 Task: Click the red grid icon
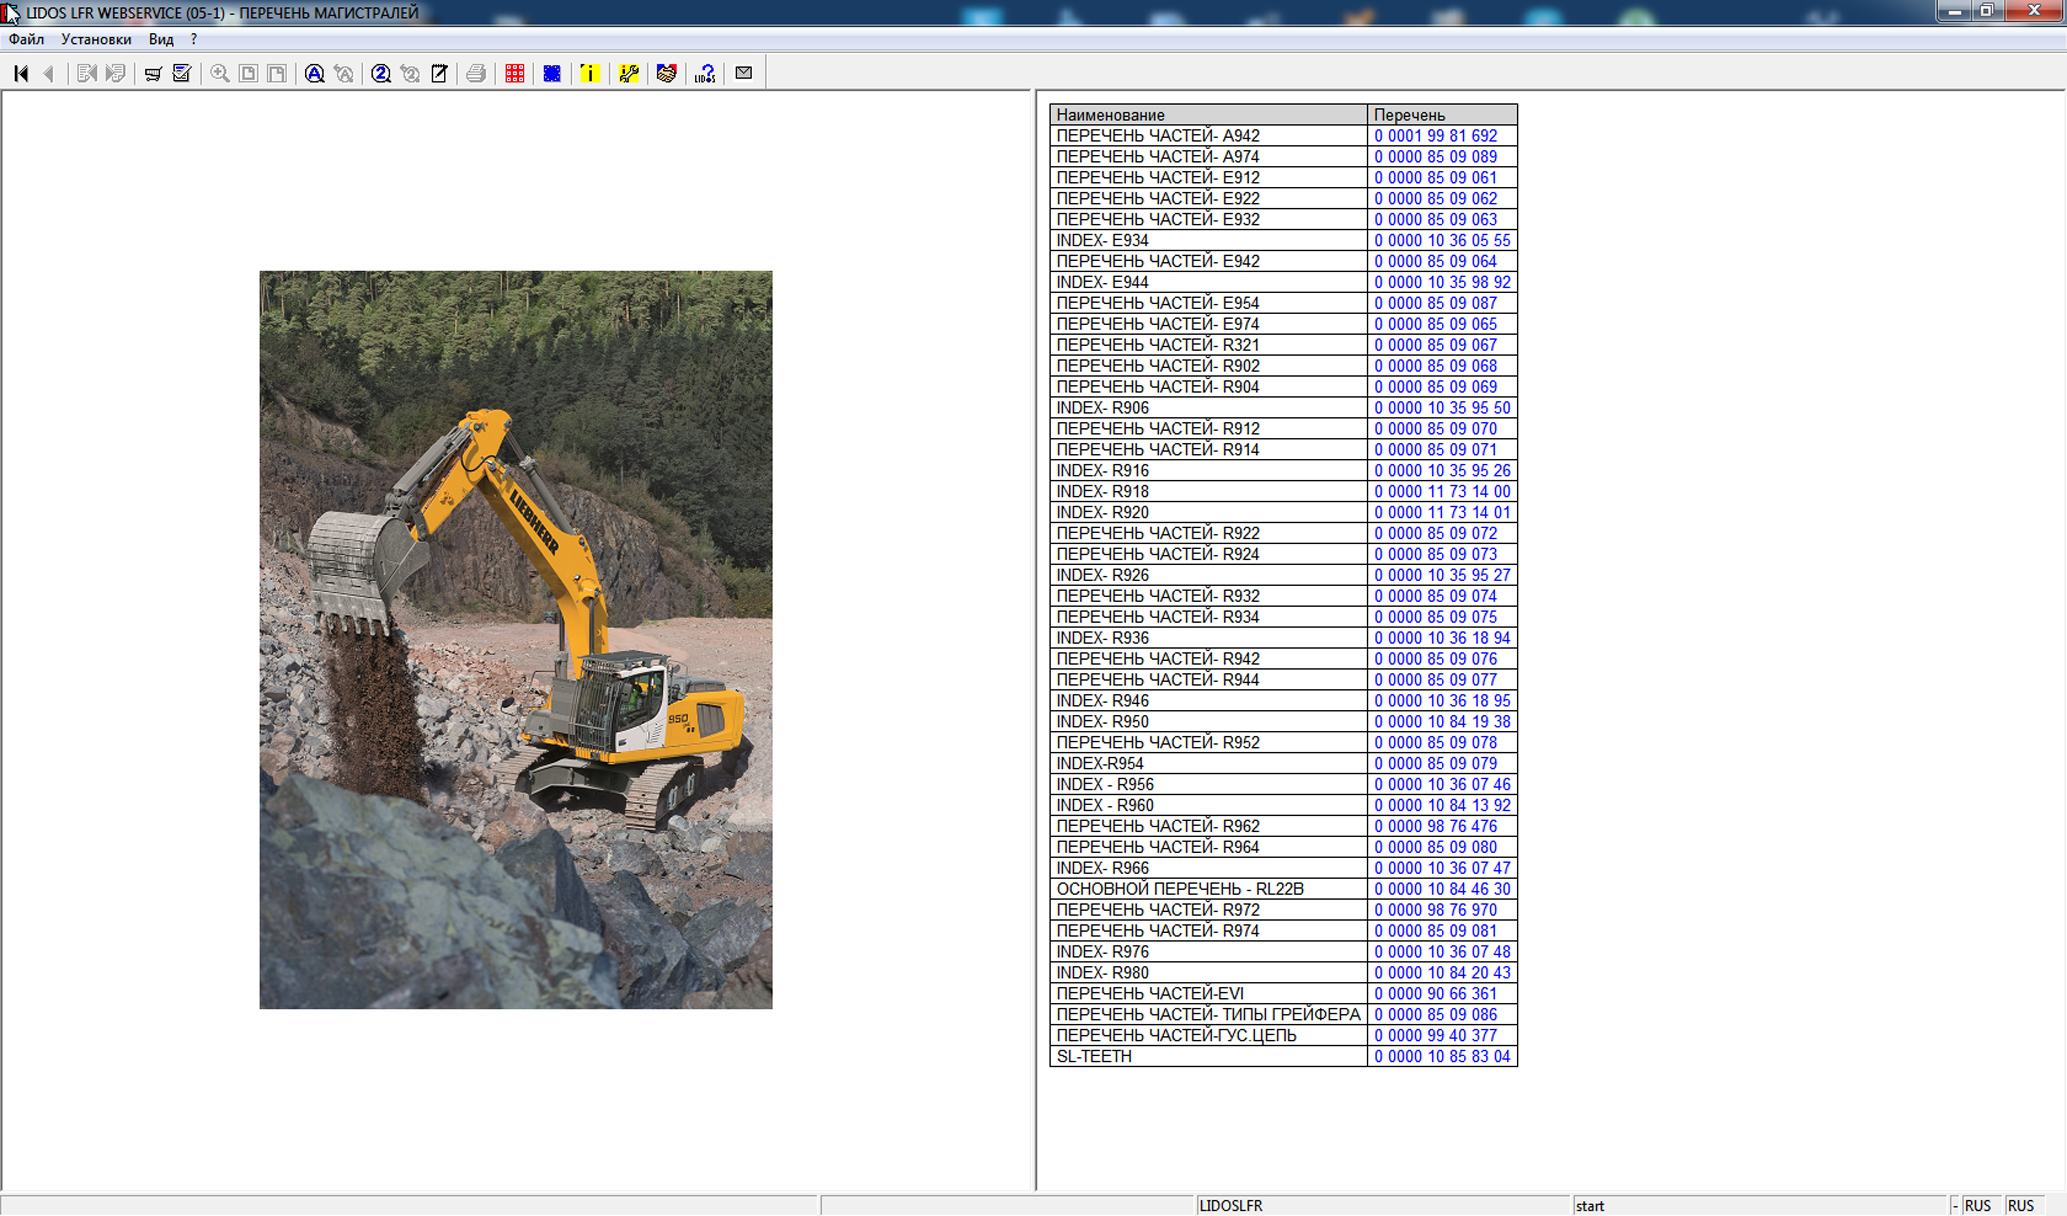pos(514,73)
